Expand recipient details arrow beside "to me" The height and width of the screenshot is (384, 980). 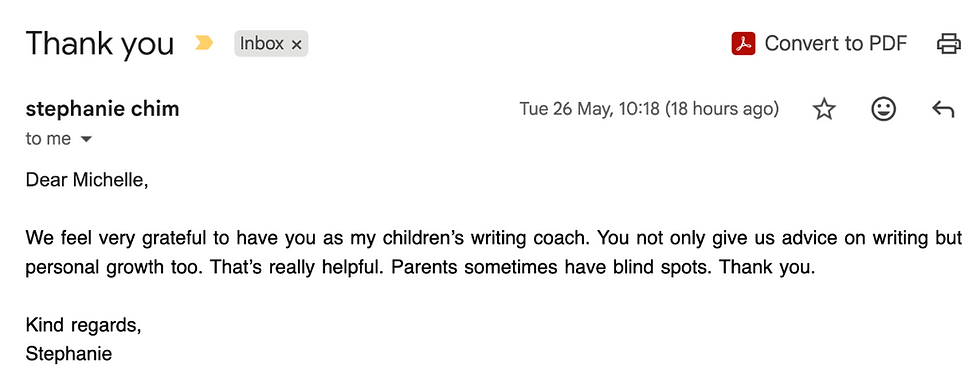click(x=86, y=139)
